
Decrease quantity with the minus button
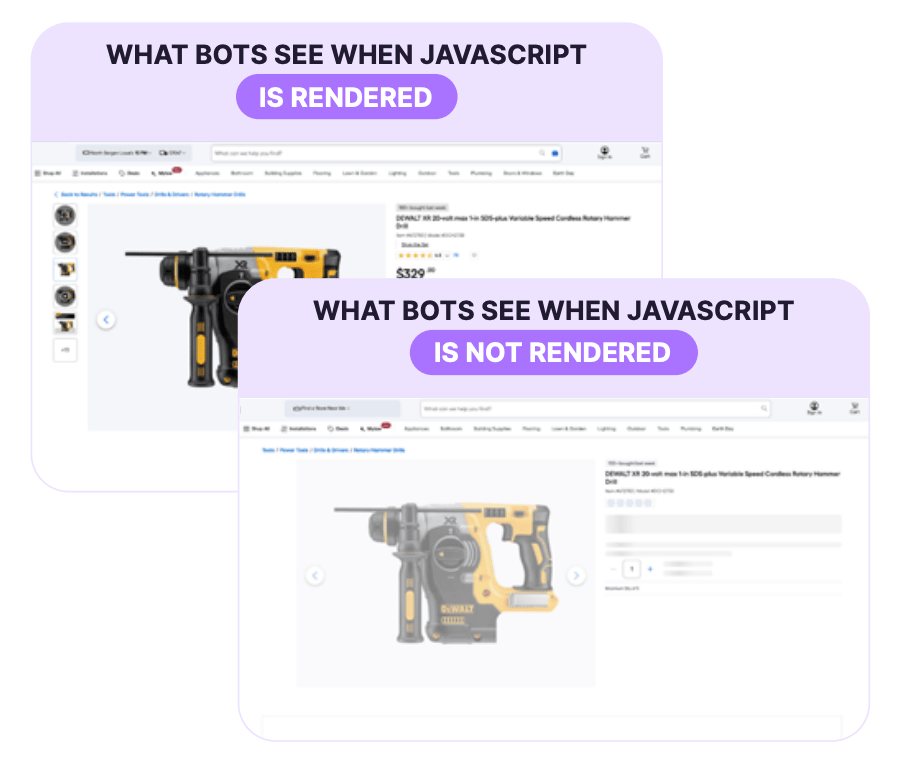click(x=613, y=569)
